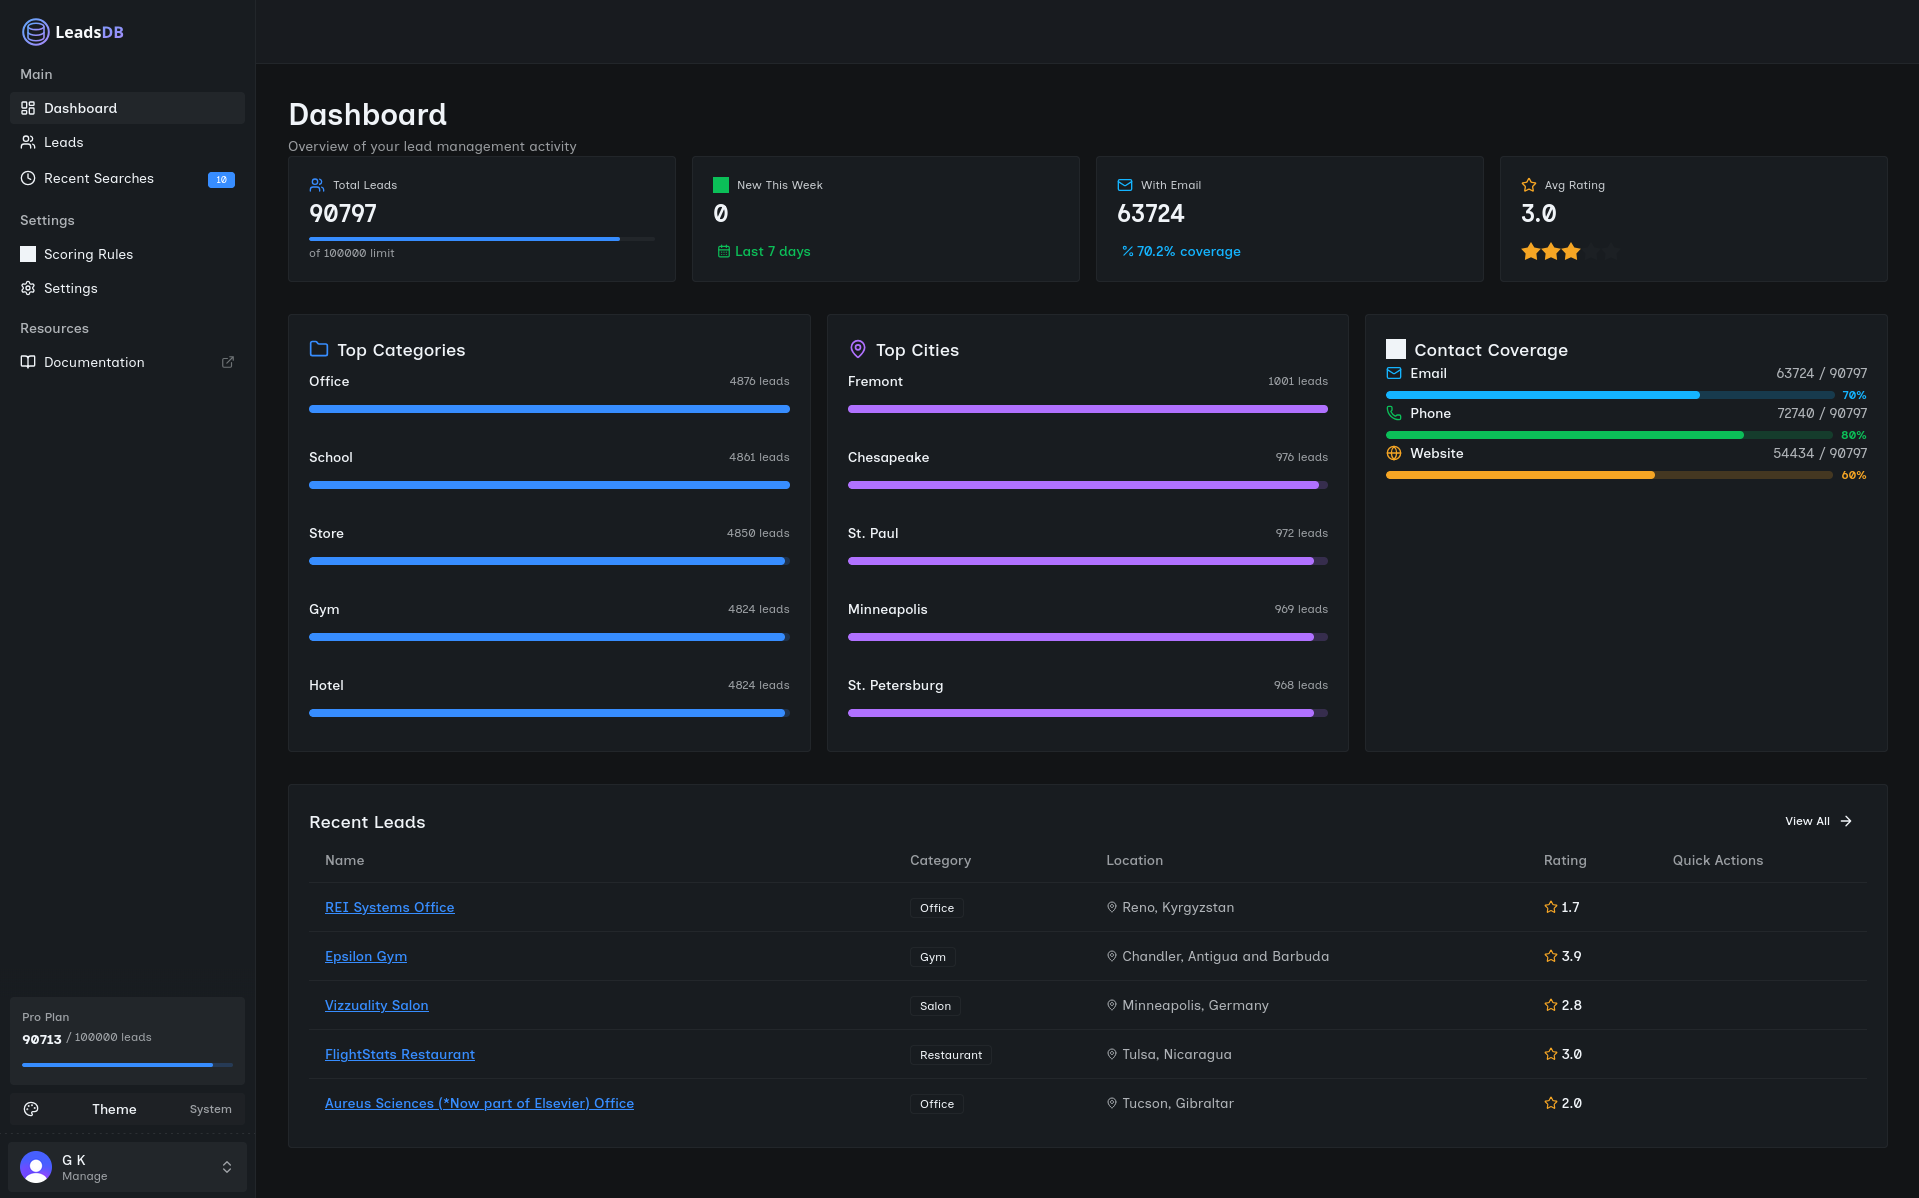
Task: Click the phone icon in Contact Coverage
Action: [x=1394, y=413]
